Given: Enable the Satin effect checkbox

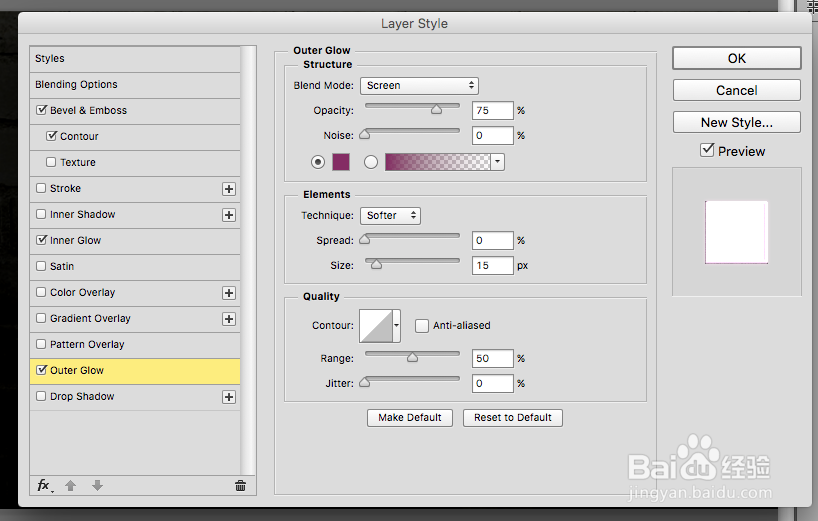Looking at the screenshot, I should [x=41, y=267].
